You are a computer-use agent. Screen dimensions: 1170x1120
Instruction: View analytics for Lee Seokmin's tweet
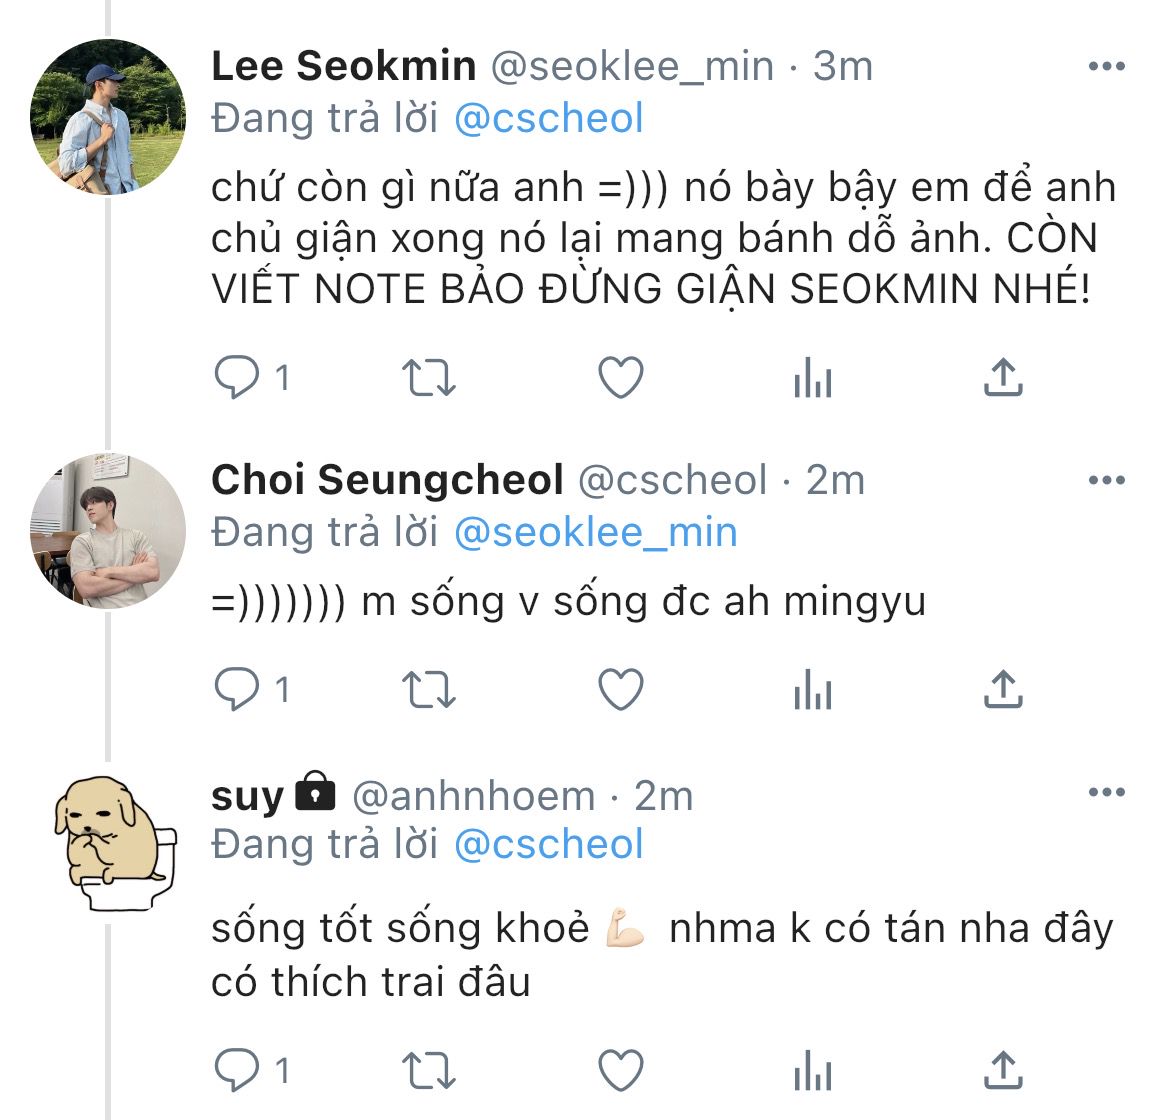tap(812, 378)
